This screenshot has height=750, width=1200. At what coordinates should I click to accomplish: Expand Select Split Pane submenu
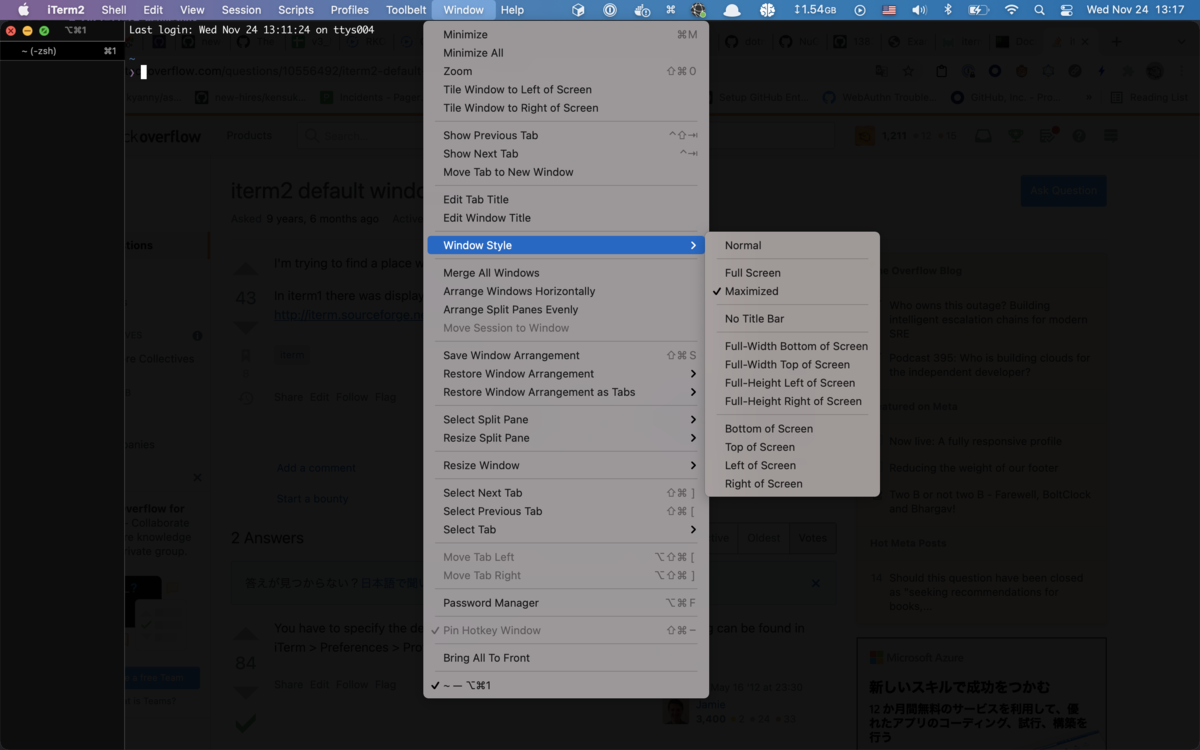tap(566, 420)
